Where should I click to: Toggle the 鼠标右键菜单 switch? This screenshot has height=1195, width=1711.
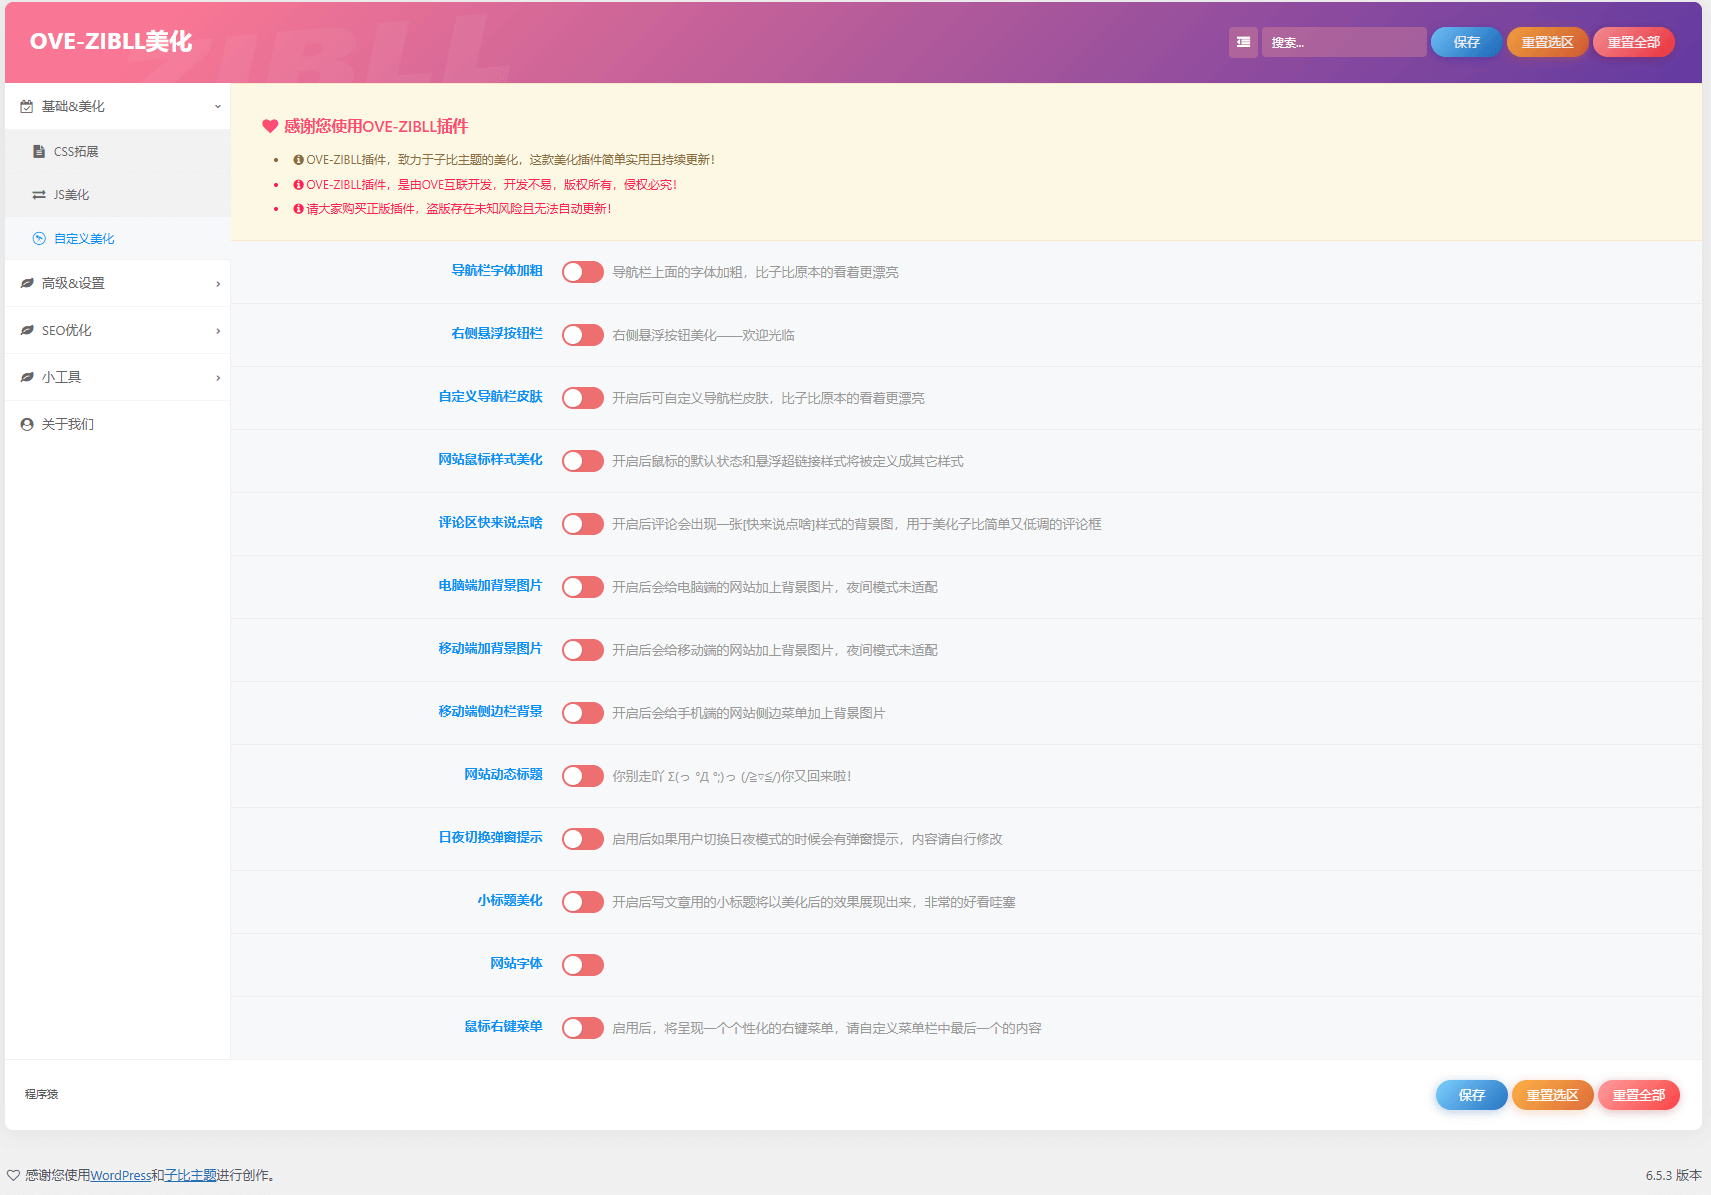point(582,1028)
